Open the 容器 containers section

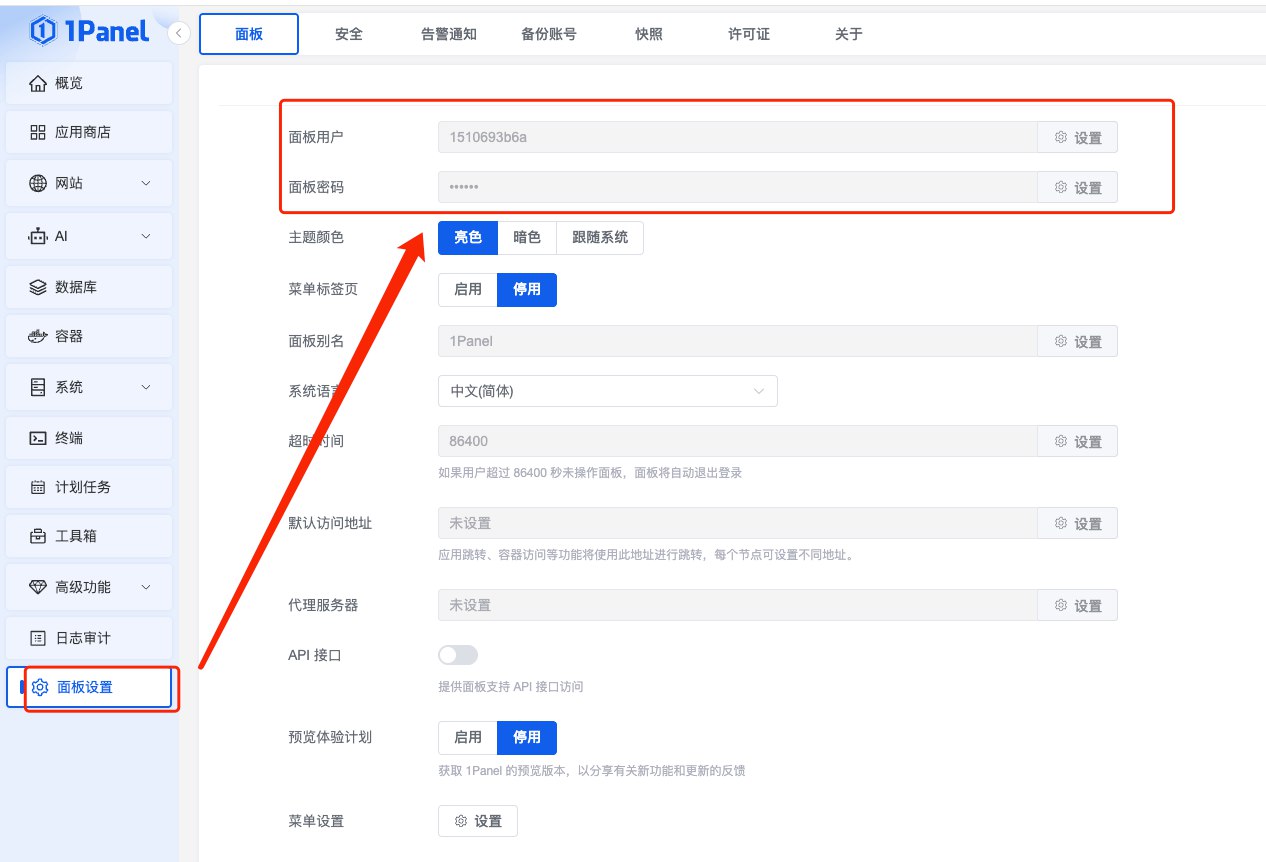click(88, 337)
